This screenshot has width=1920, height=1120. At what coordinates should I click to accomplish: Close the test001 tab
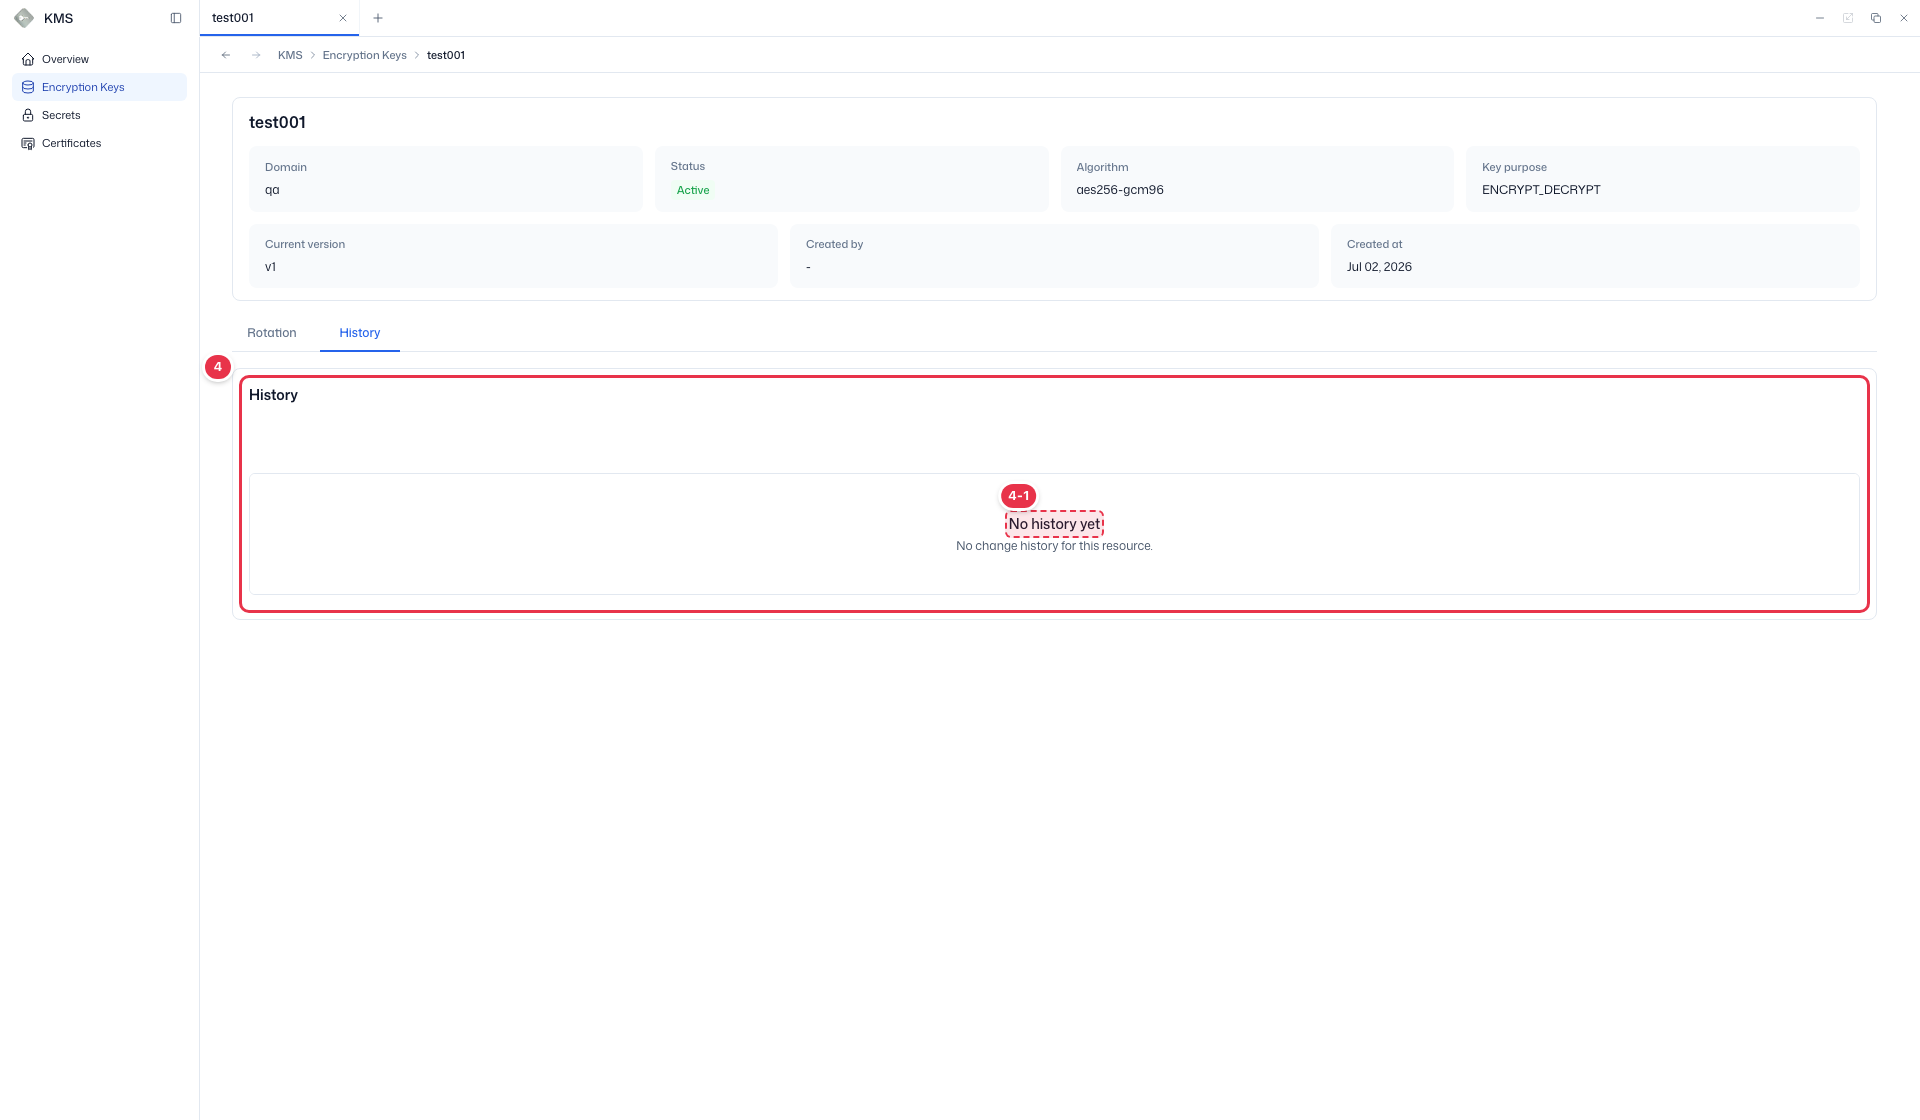pos(343,18)
